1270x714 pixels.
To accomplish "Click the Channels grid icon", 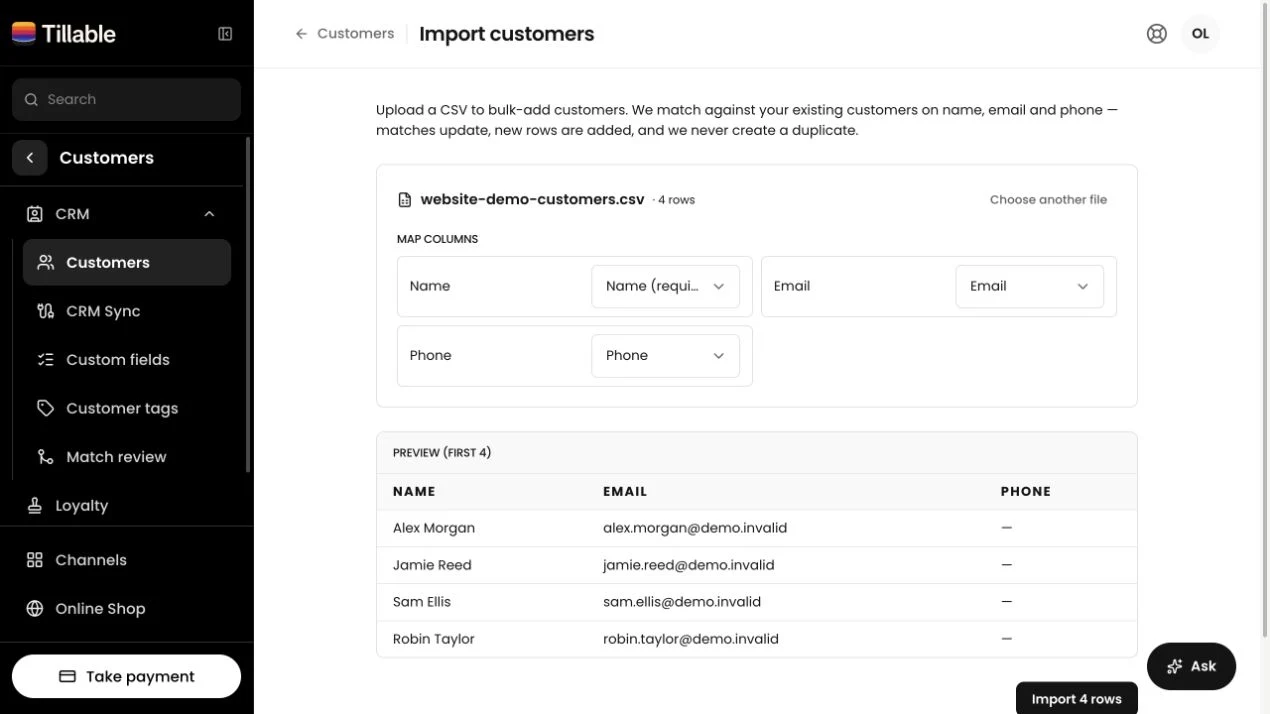I will 35,560.
